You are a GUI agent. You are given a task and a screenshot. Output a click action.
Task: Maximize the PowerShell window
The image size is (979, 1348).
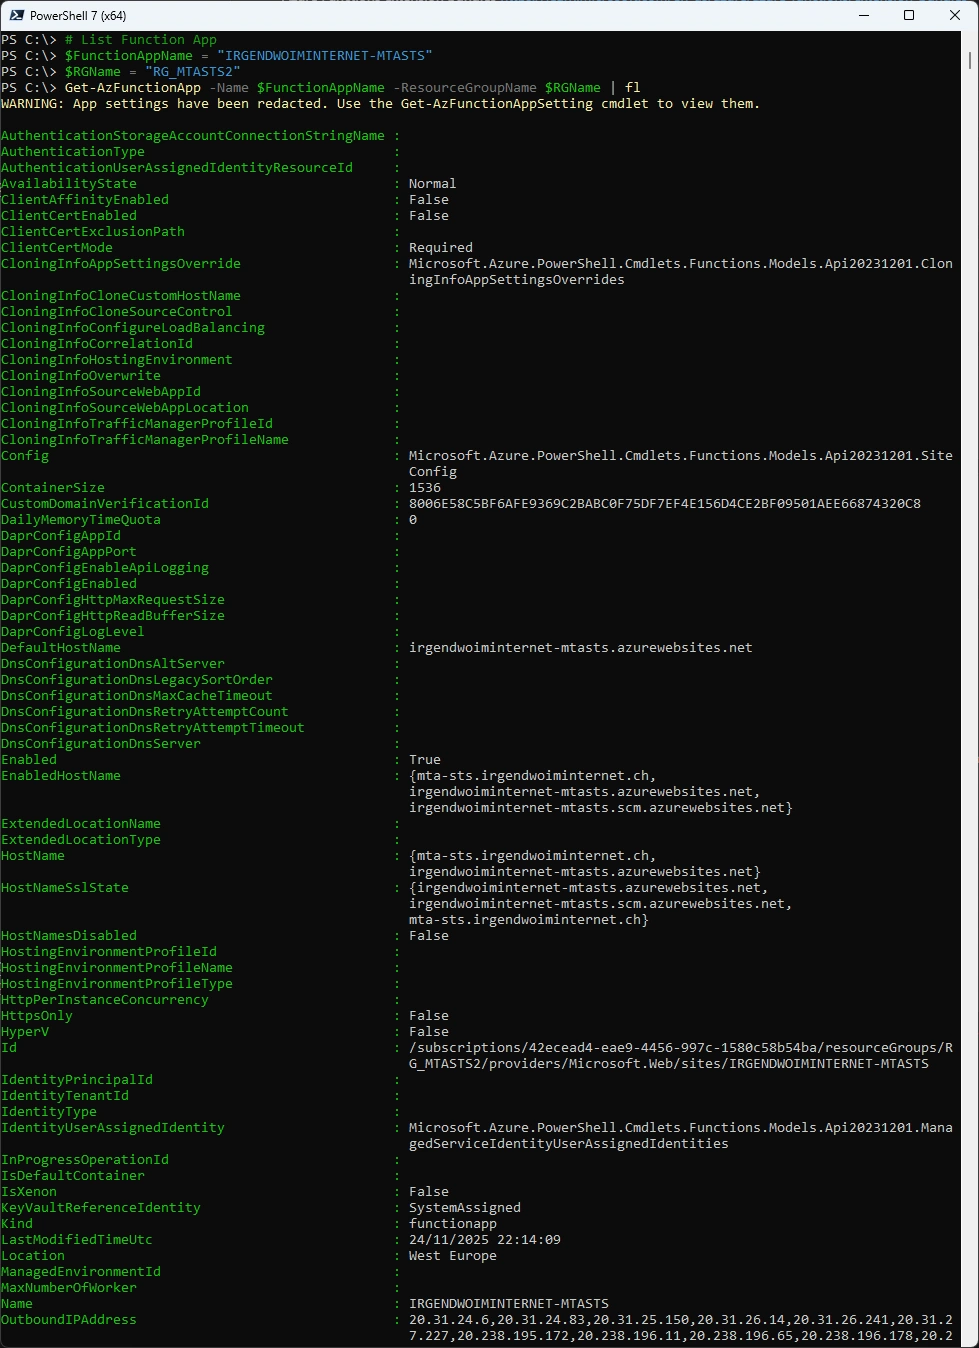click(909, 15)
